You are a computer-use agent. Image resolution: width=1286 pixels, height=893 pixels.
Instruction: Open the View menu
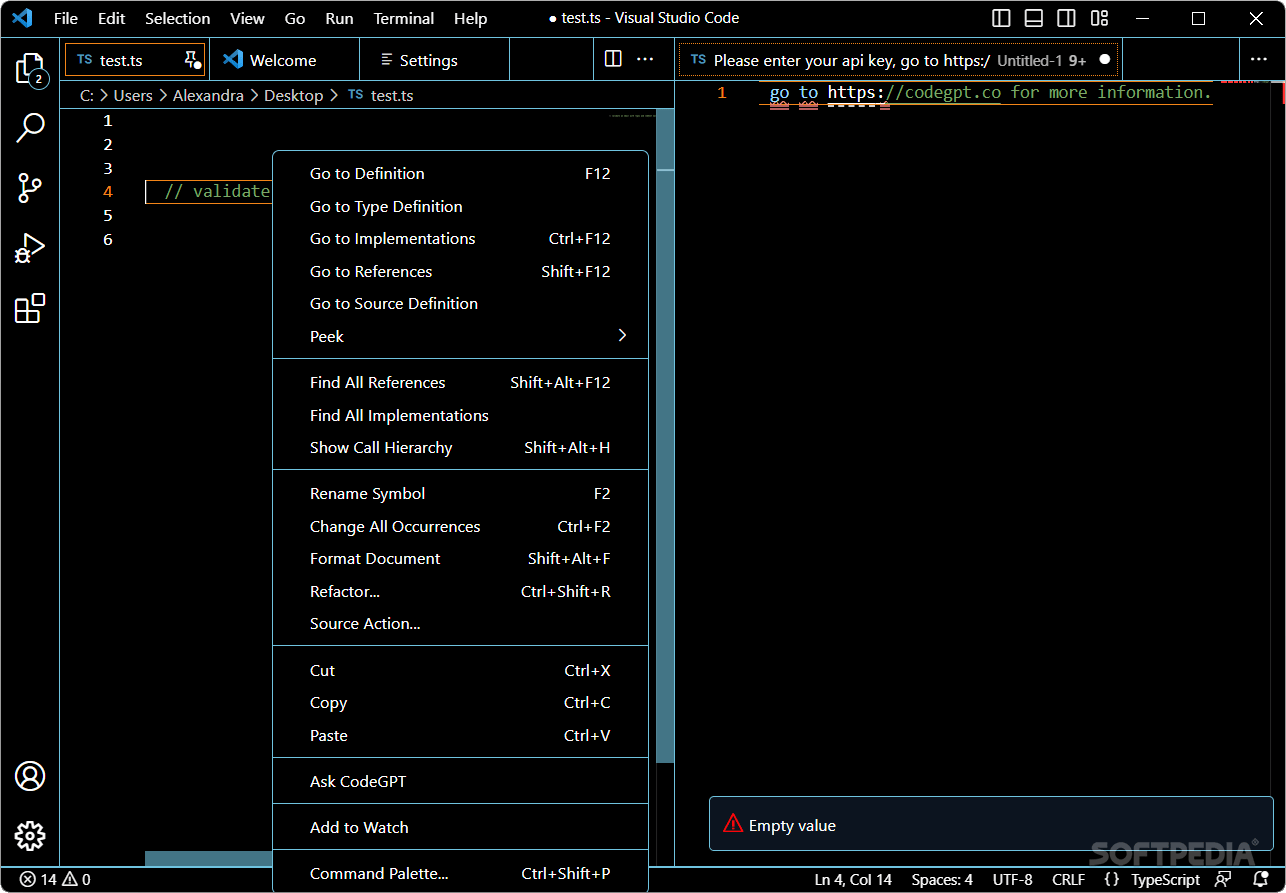pyautogui.click(x=247, y=18)
